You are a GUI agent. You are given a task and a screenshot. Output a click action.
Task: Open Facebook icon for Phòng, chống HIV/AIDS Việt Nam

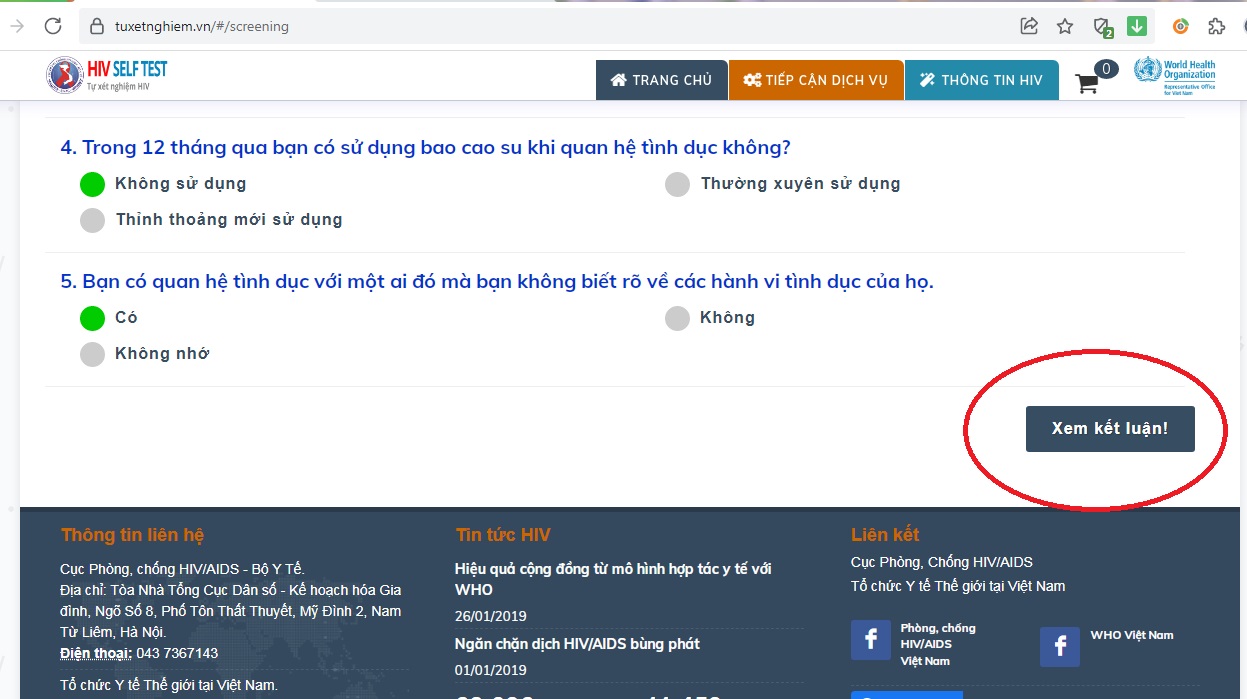(x=871, y=640)
